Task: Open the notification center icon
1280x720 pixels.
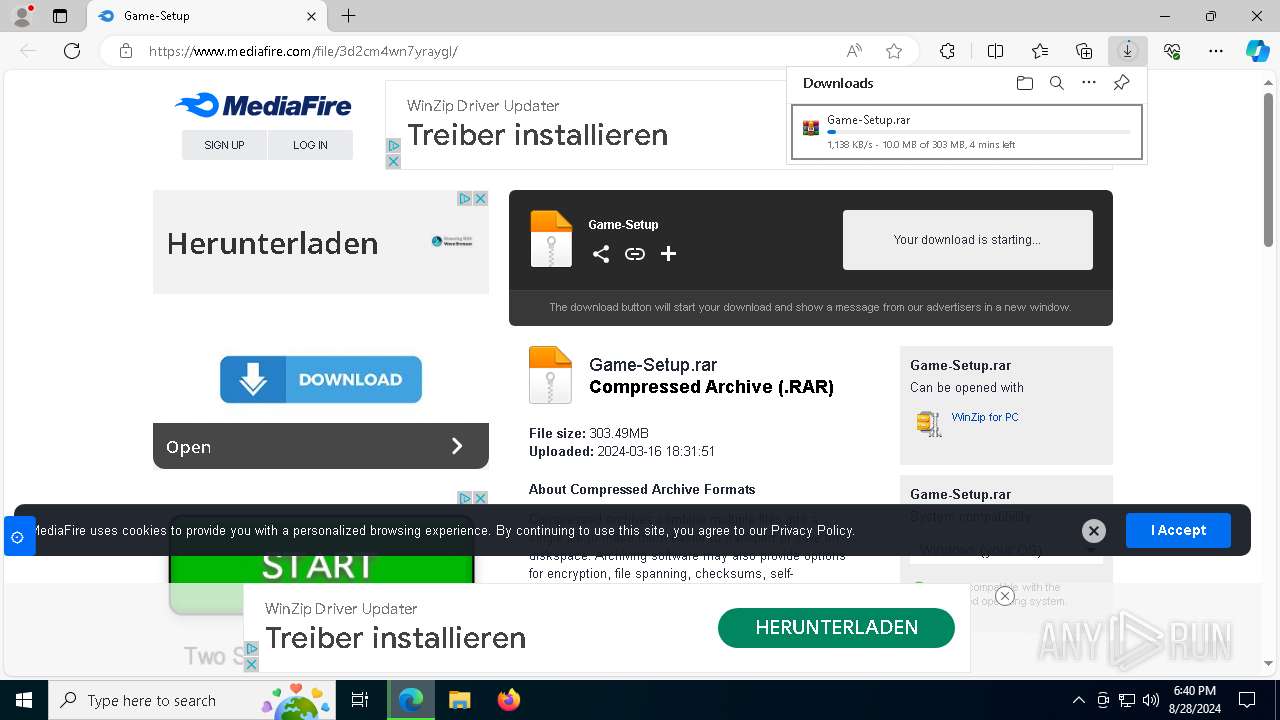Action: pyautogui.click(x=1247, y=700)
